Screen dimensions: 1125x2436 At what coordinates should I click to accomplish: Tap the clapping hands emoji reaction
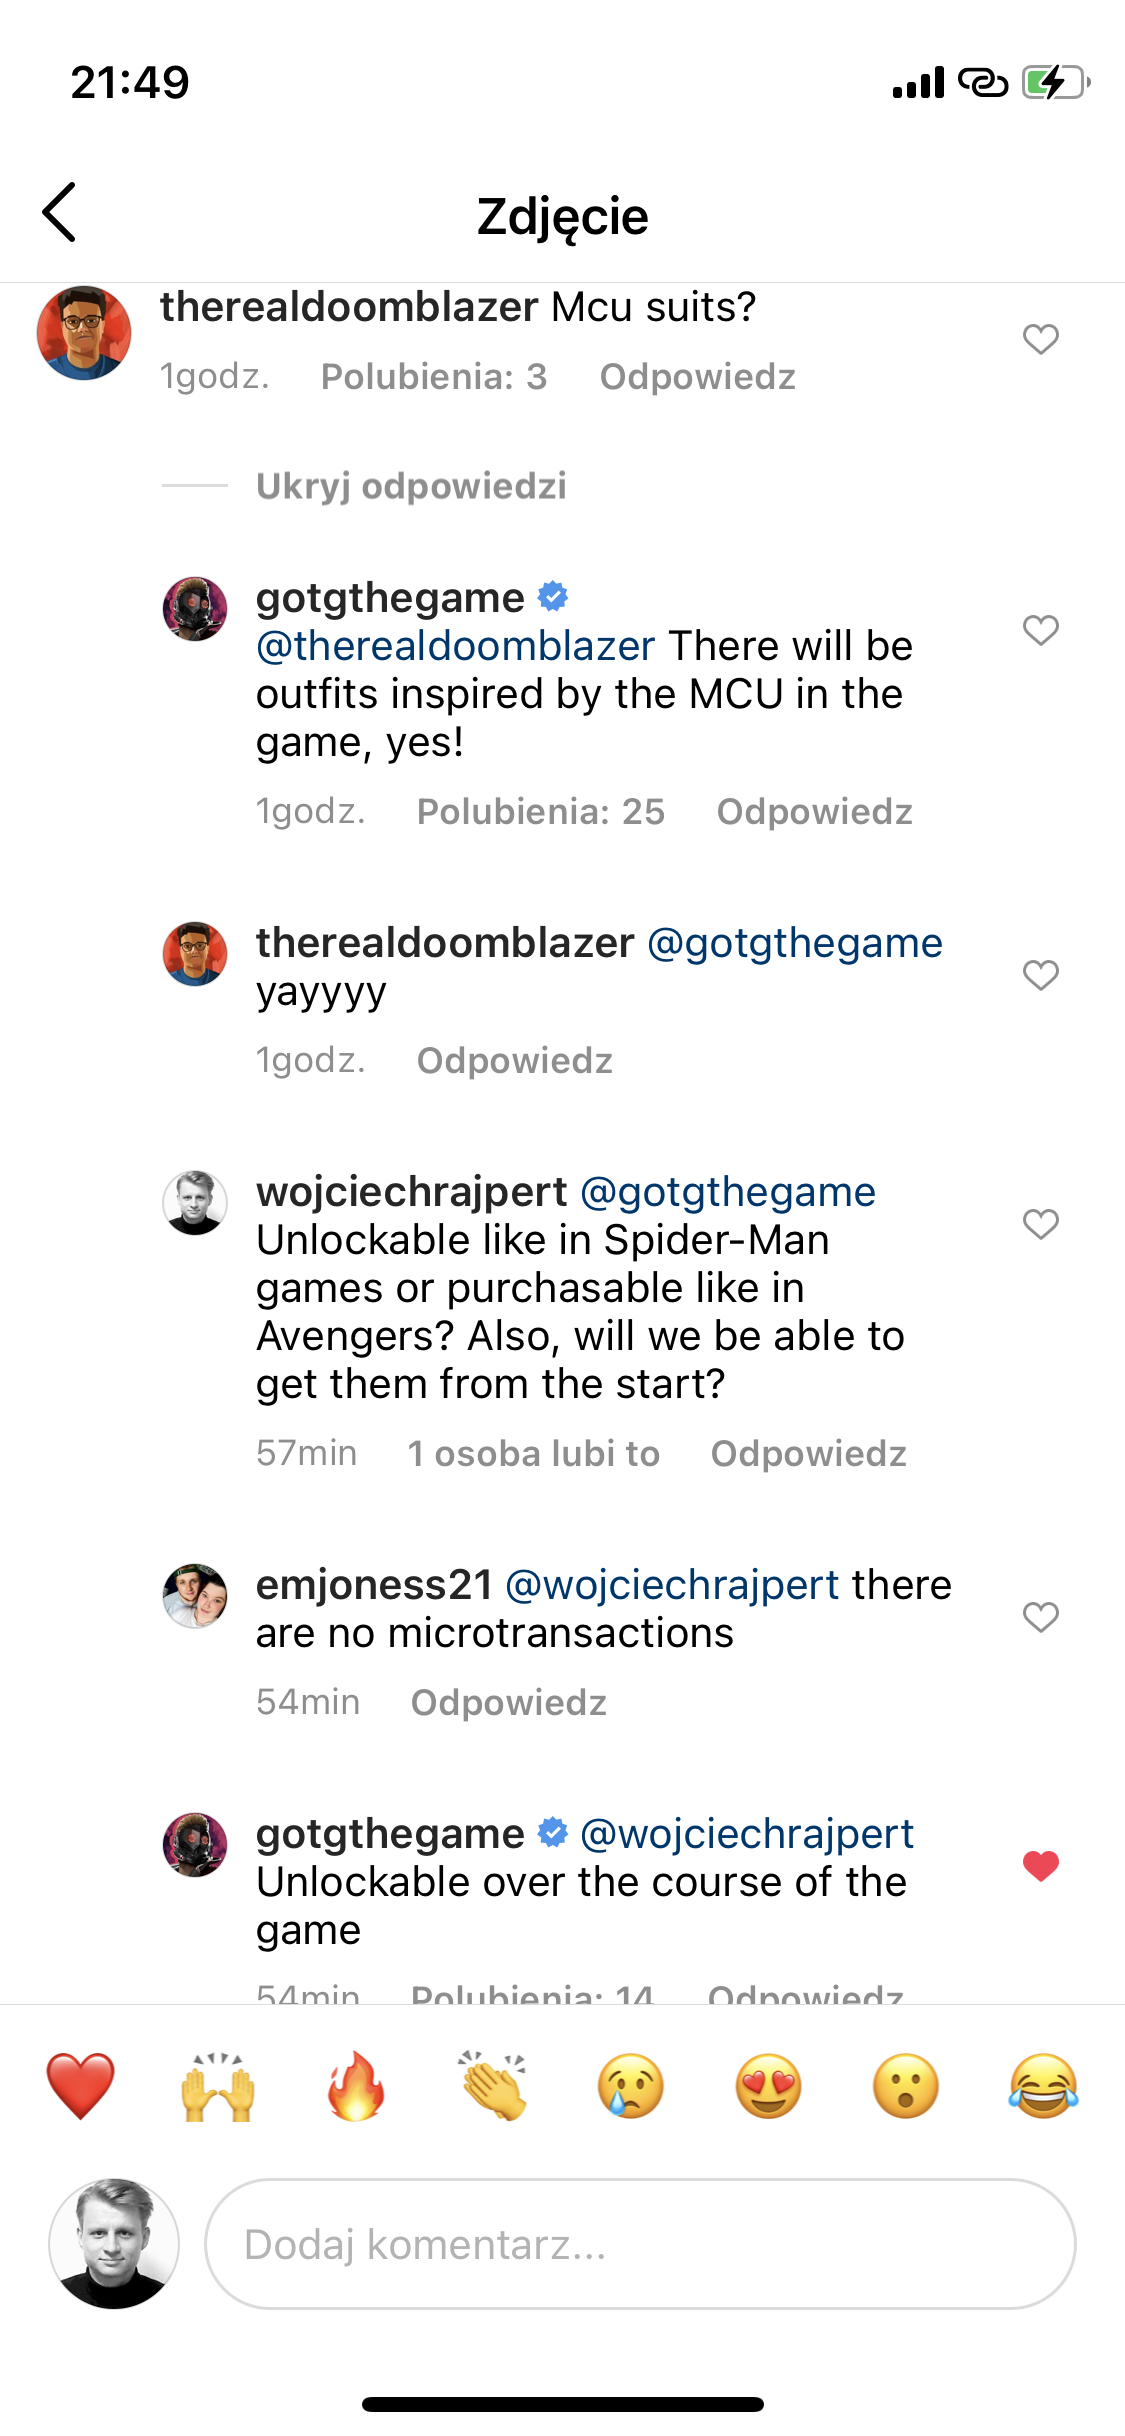tap(493, 2086)
